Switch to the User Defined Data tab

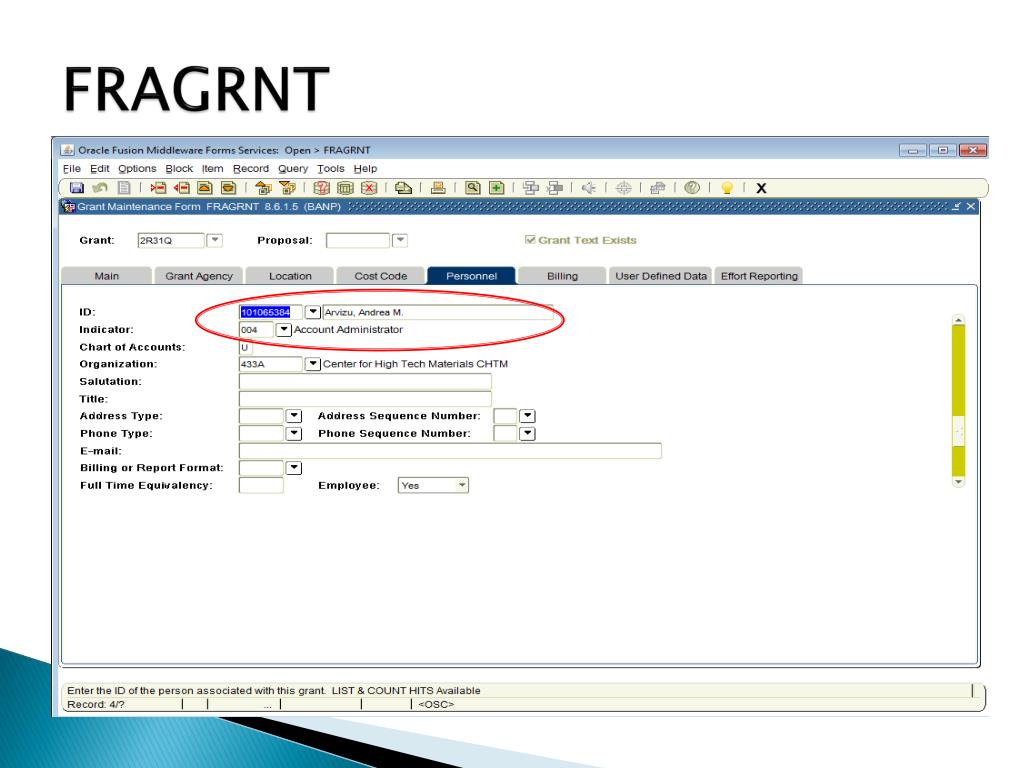660,276
